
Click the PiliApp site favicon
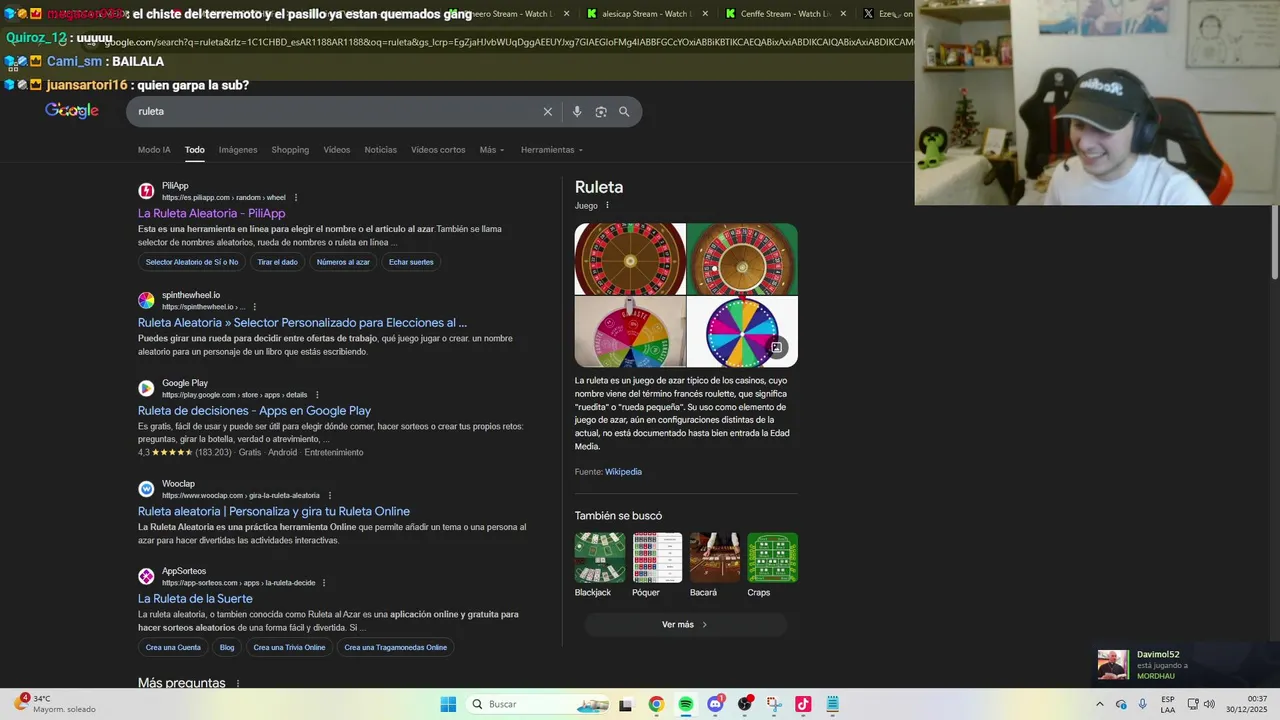pos(146,191)
